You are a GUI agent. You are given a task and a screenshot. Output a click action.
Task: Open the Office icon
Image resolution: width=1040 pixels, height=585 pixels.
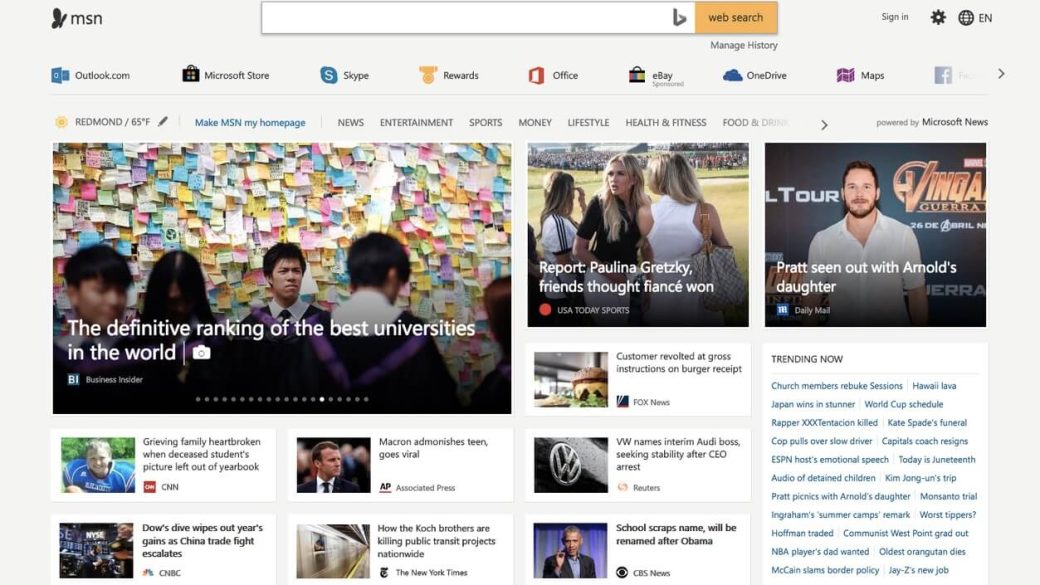[536, 76]
